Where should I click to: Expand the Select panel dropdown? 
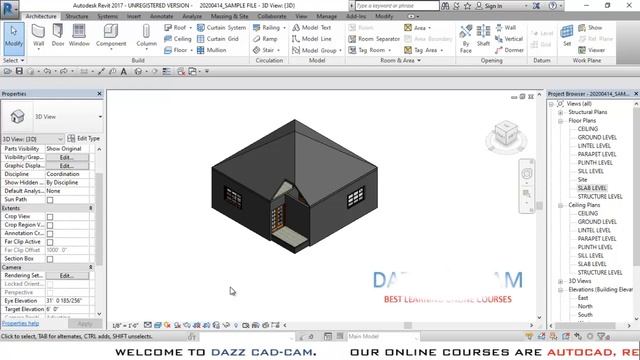click(13, 60)
